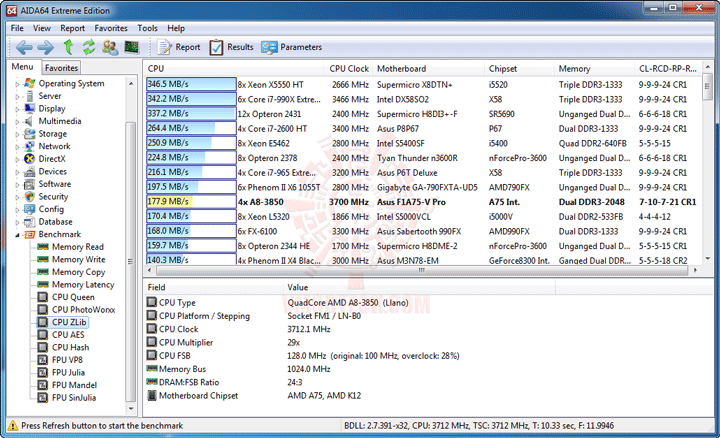The height and width of the screenshot is (438, 720).
Task: Select the 6x FX-6100 result row
Action: pos(422,231)
